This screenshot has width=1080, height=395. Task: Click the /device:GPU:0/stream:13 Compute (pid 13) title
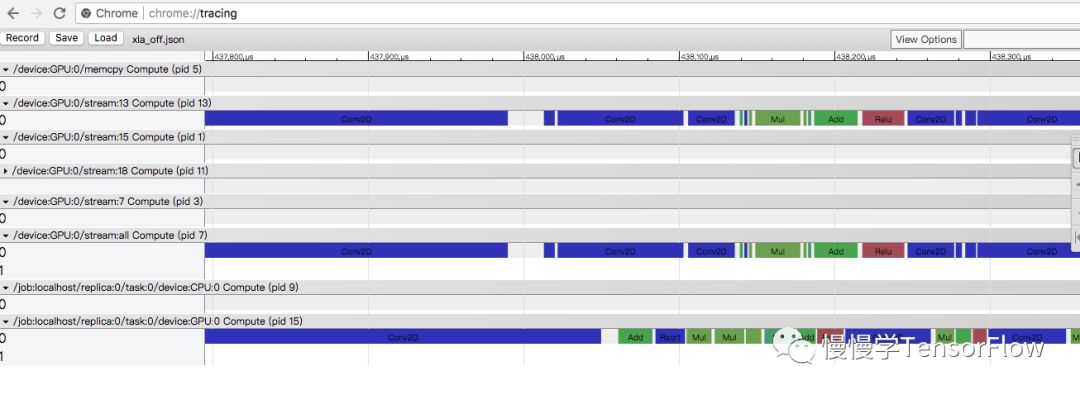(112, 103)
